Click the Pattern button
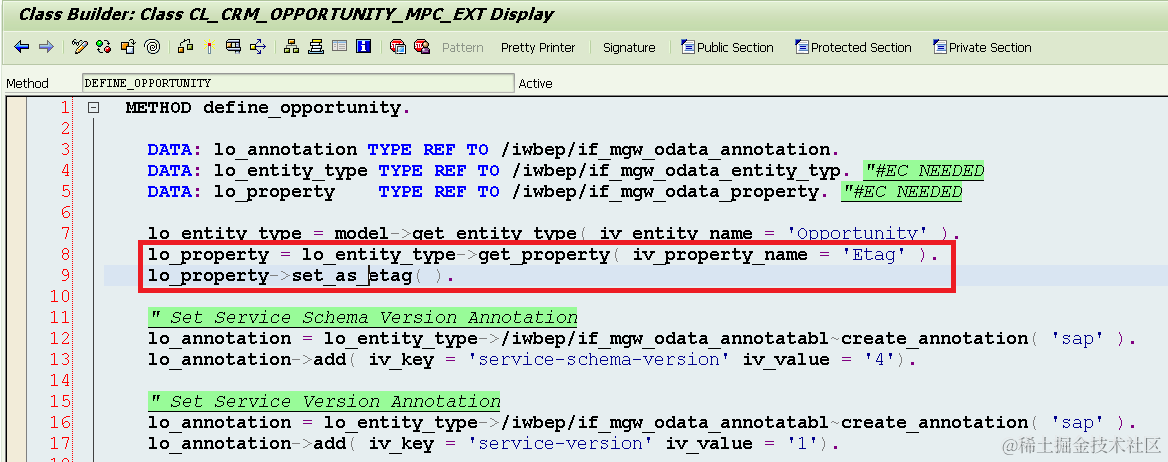 click(463, 47)
